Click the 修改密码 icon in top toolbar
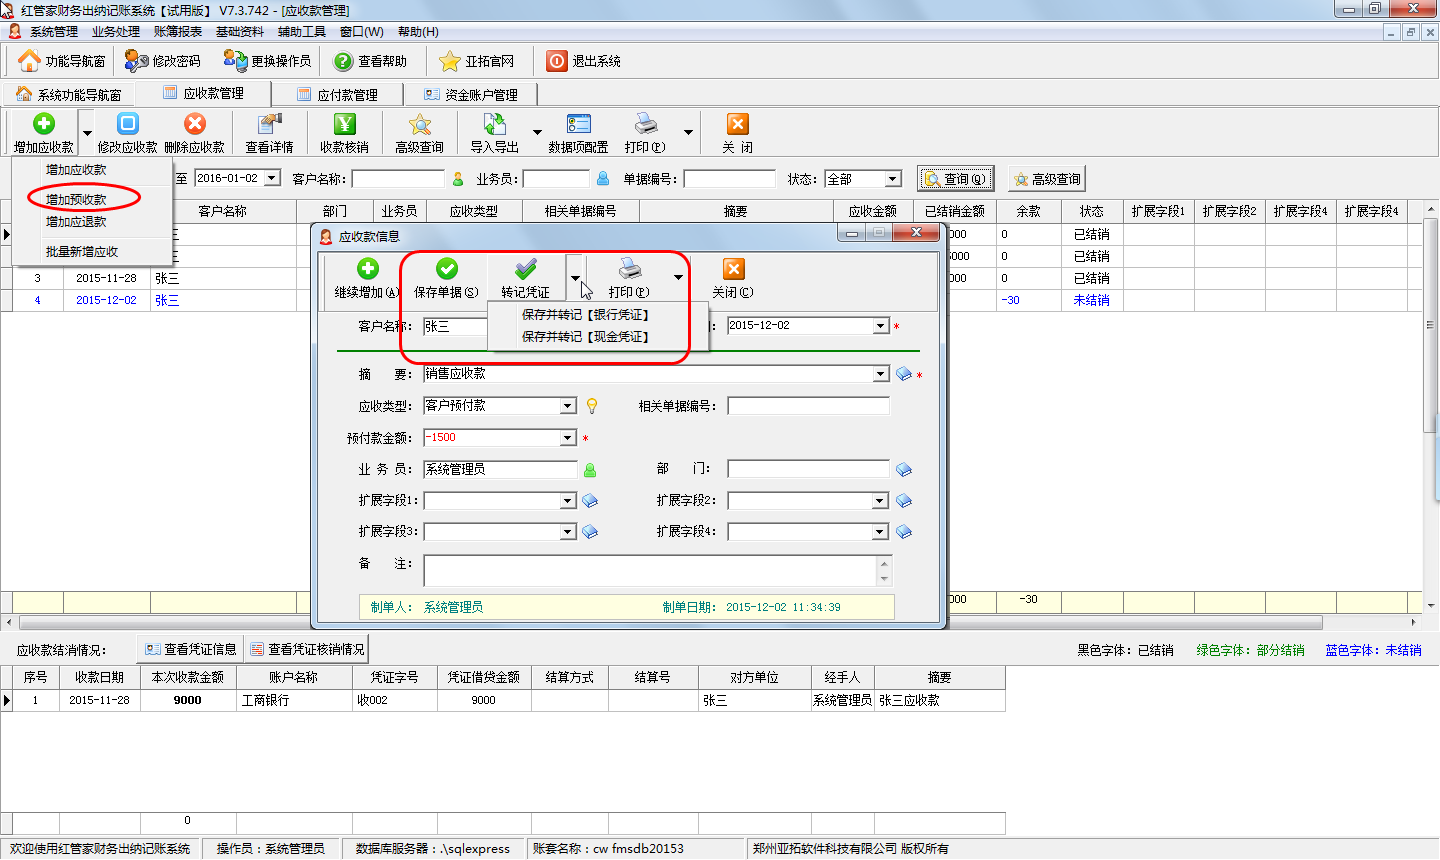Viewport: 1440px width, 860px height. pos(137,61)
